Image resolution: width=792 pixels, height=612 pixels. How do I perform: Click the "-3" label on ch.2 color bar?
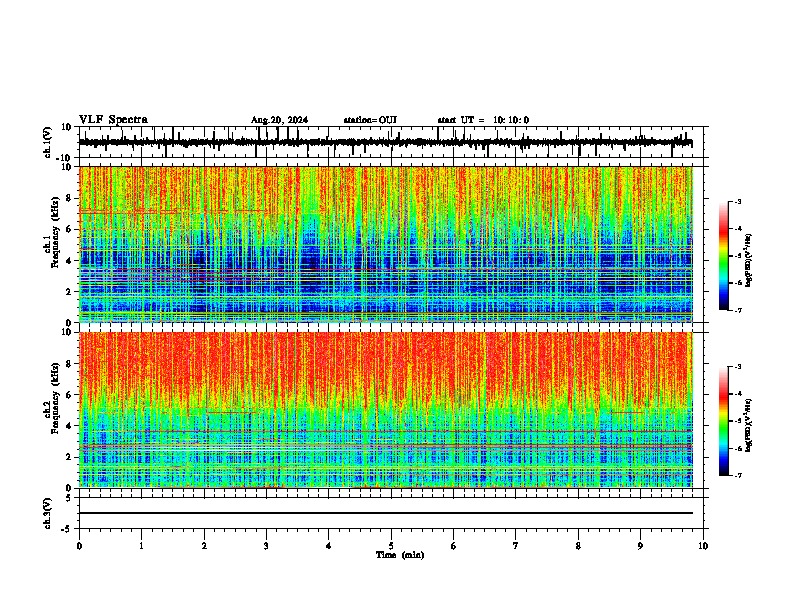pyautogui.click(x=738, y=367)
